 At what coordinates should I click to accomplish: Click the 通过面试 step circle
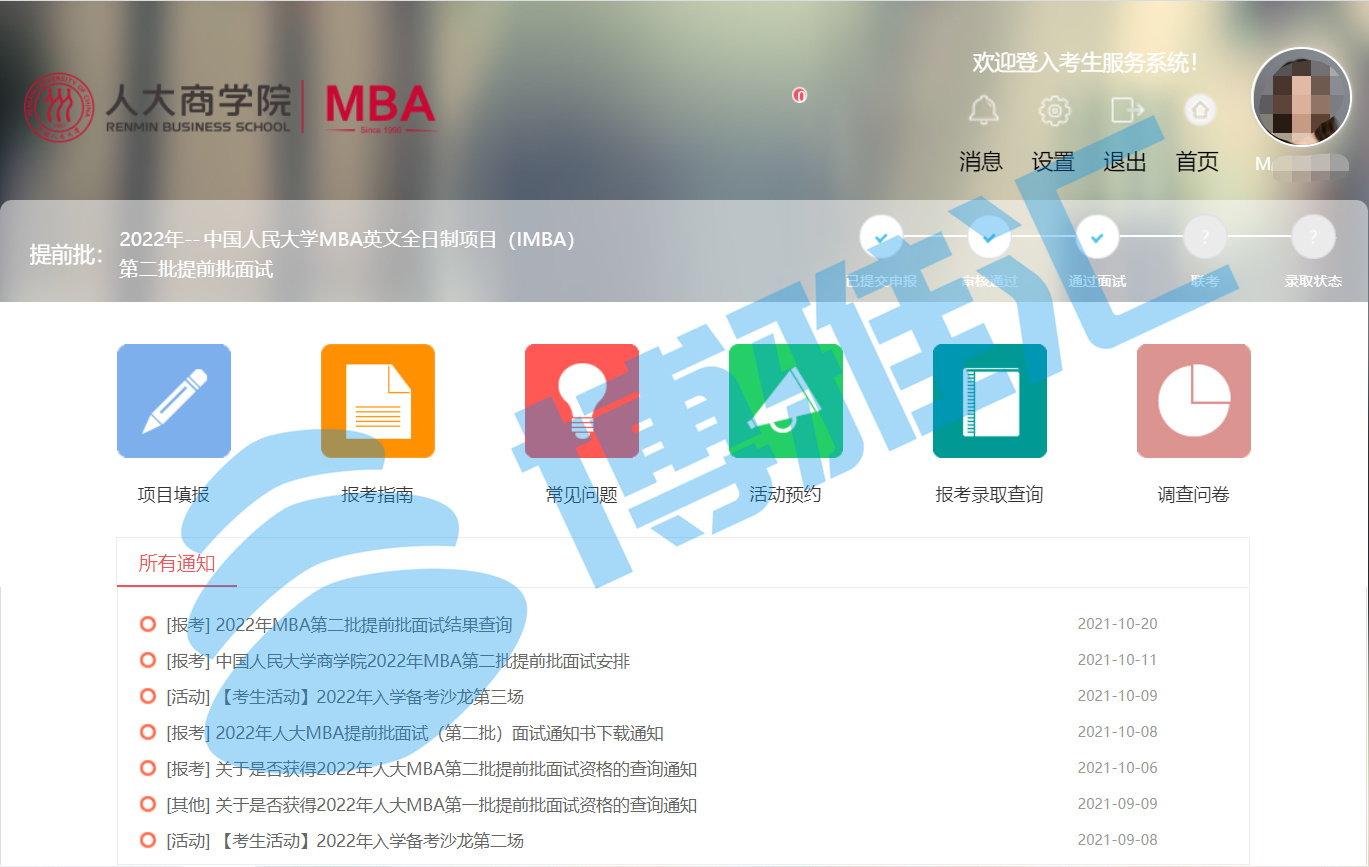[1097, 237]
